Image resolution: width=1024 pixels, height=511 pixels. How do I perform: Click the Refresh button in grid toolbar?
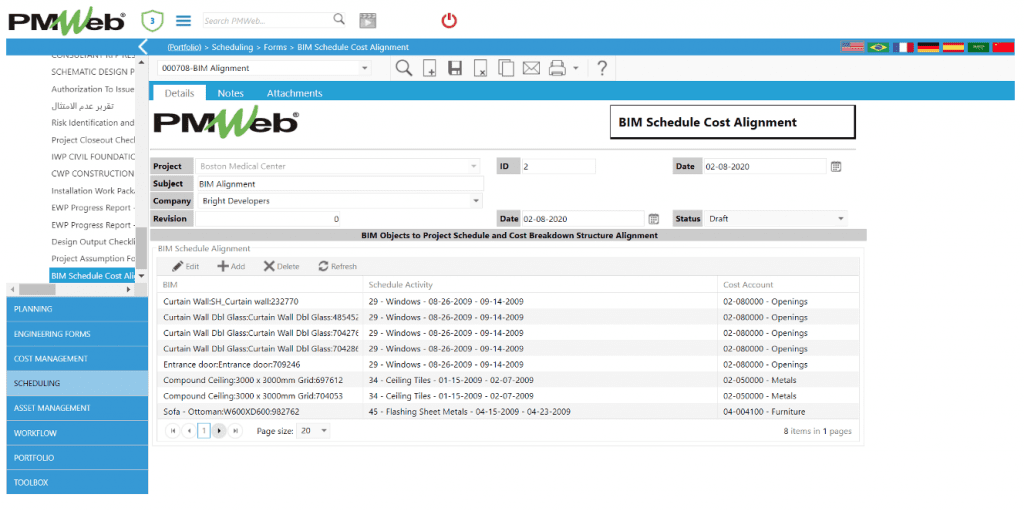point(338,267)
